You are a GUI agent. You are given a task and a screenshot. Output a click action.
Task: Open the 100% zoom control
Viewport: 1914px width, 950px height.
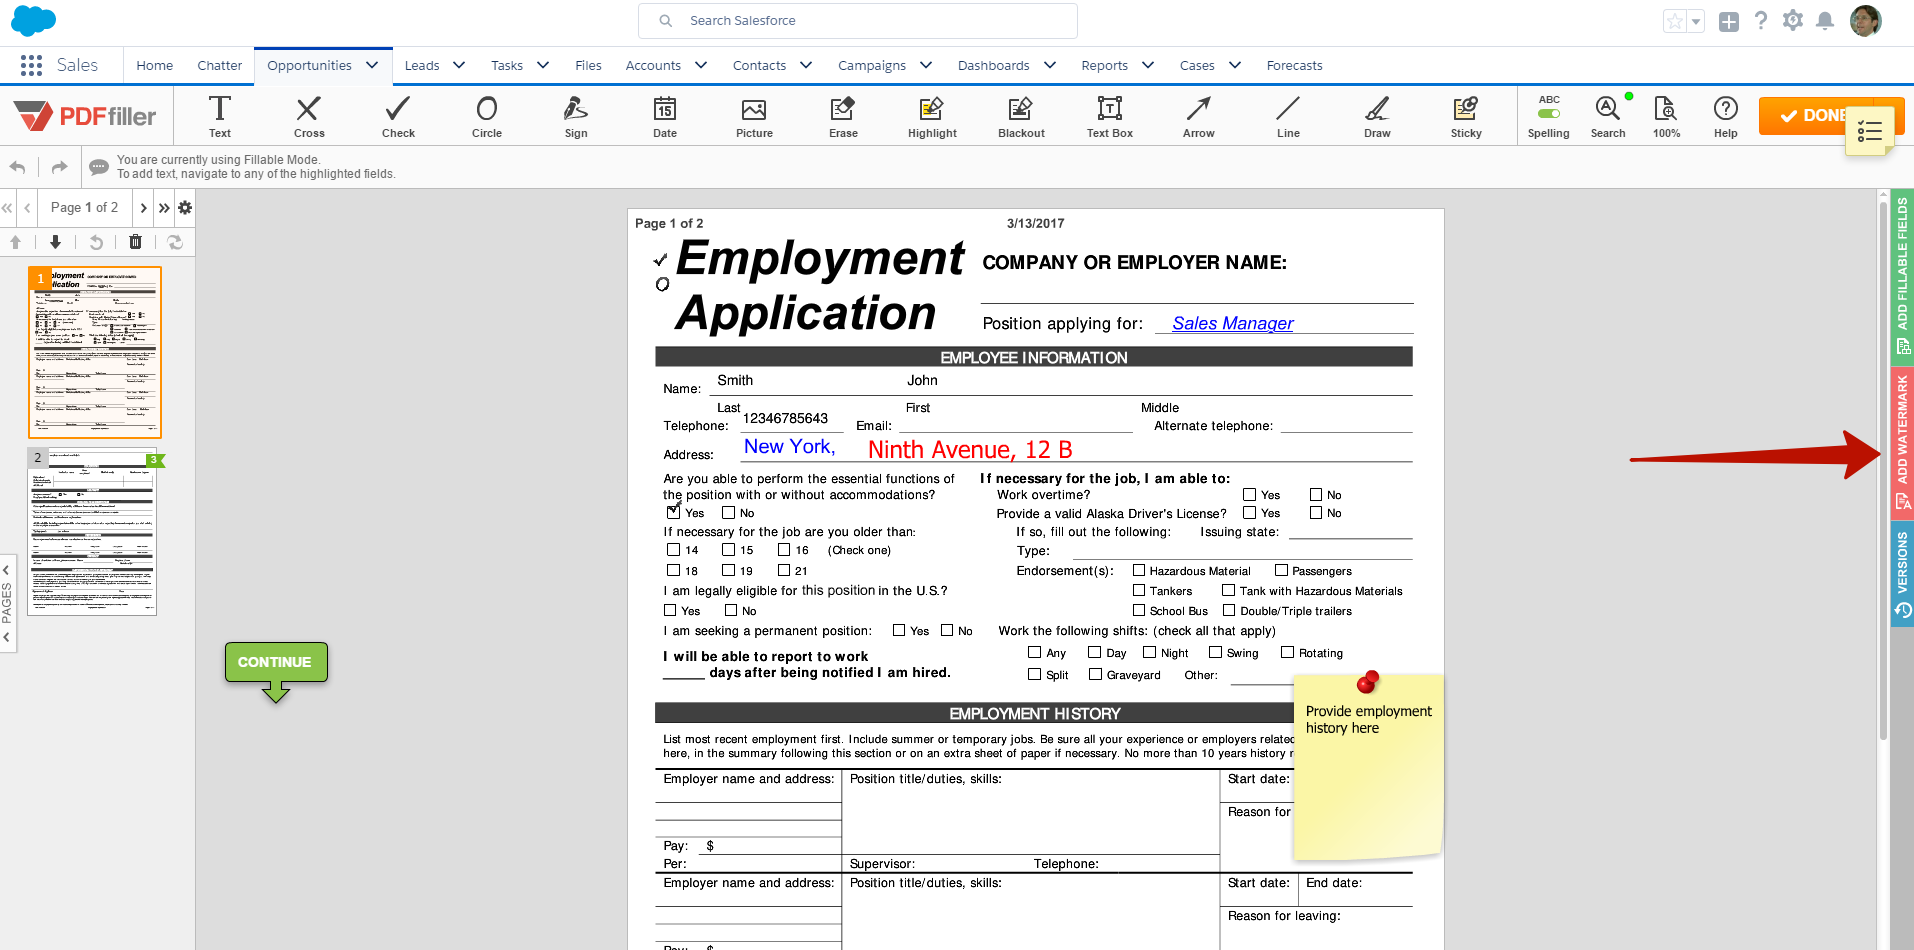pyautogui.click(x=1666, y=116)
